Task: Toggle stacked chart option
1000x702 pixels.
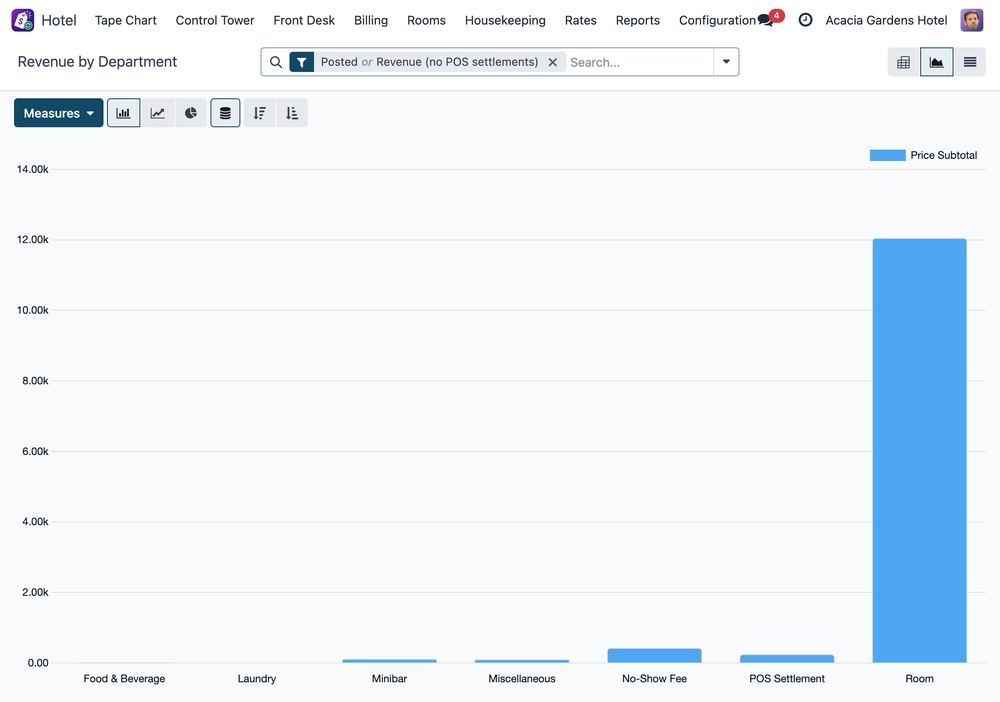Action: pos(225,113)
